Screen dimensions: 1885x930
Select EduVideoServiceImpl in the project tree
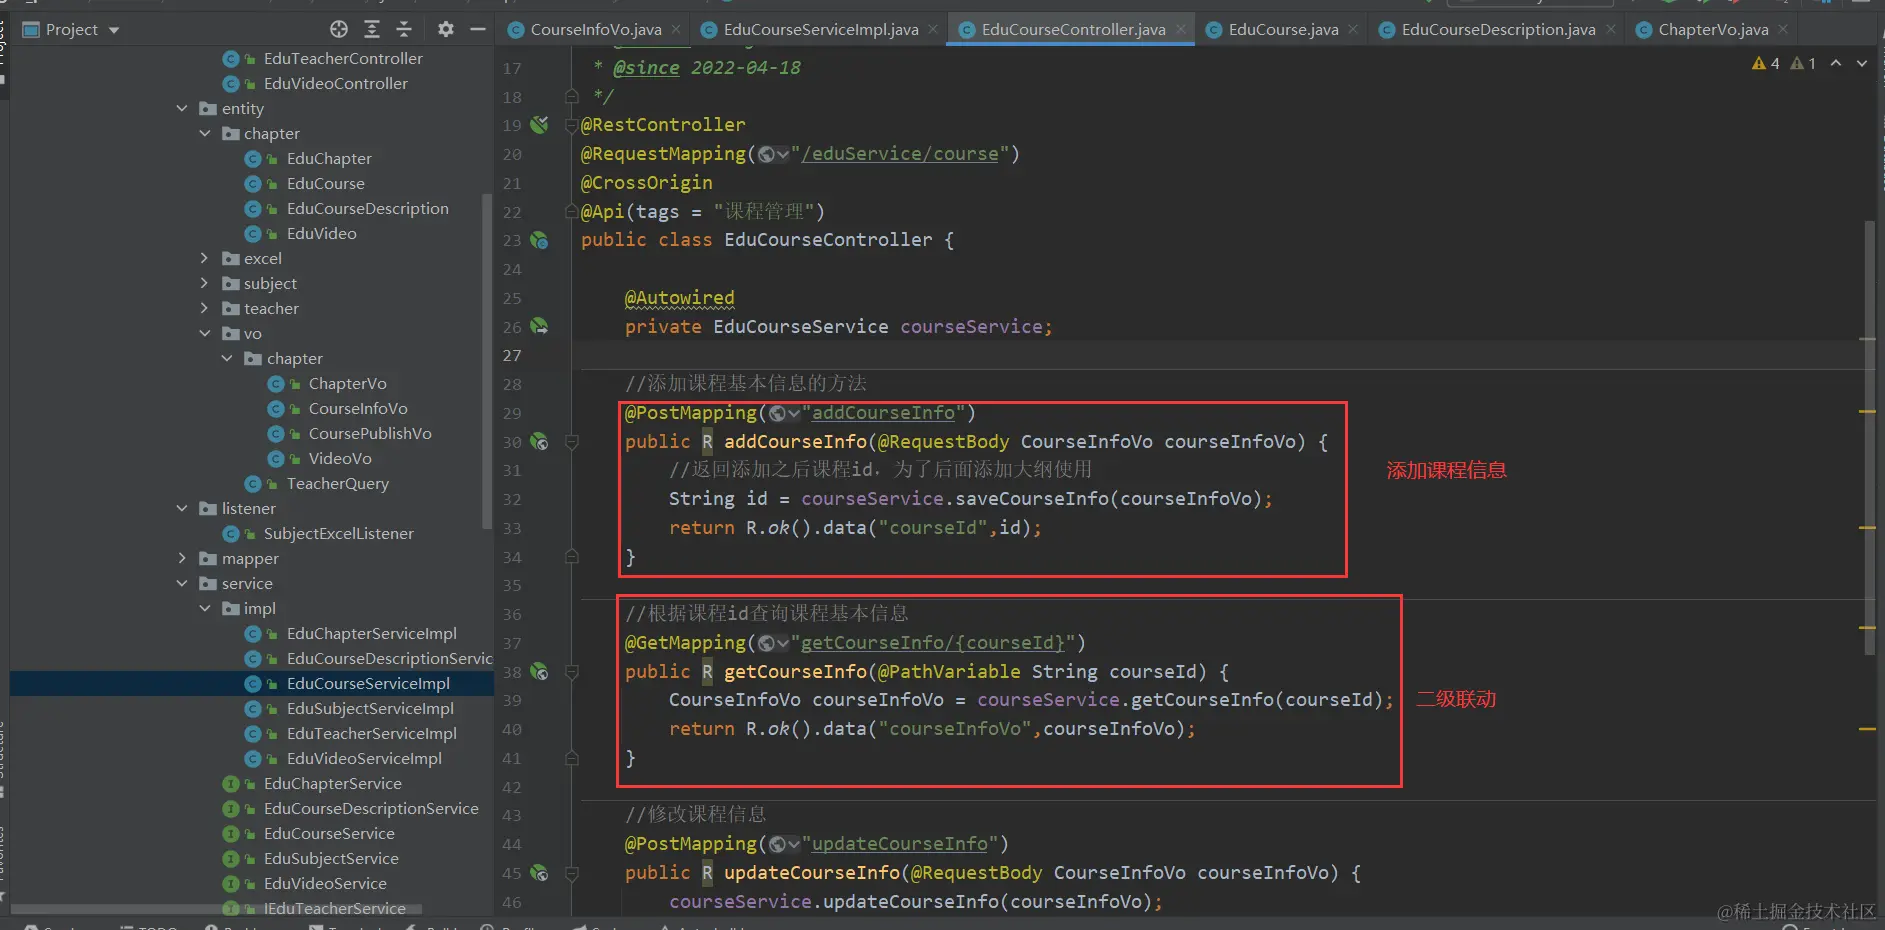pyautogui.click(x=364, y=759)
